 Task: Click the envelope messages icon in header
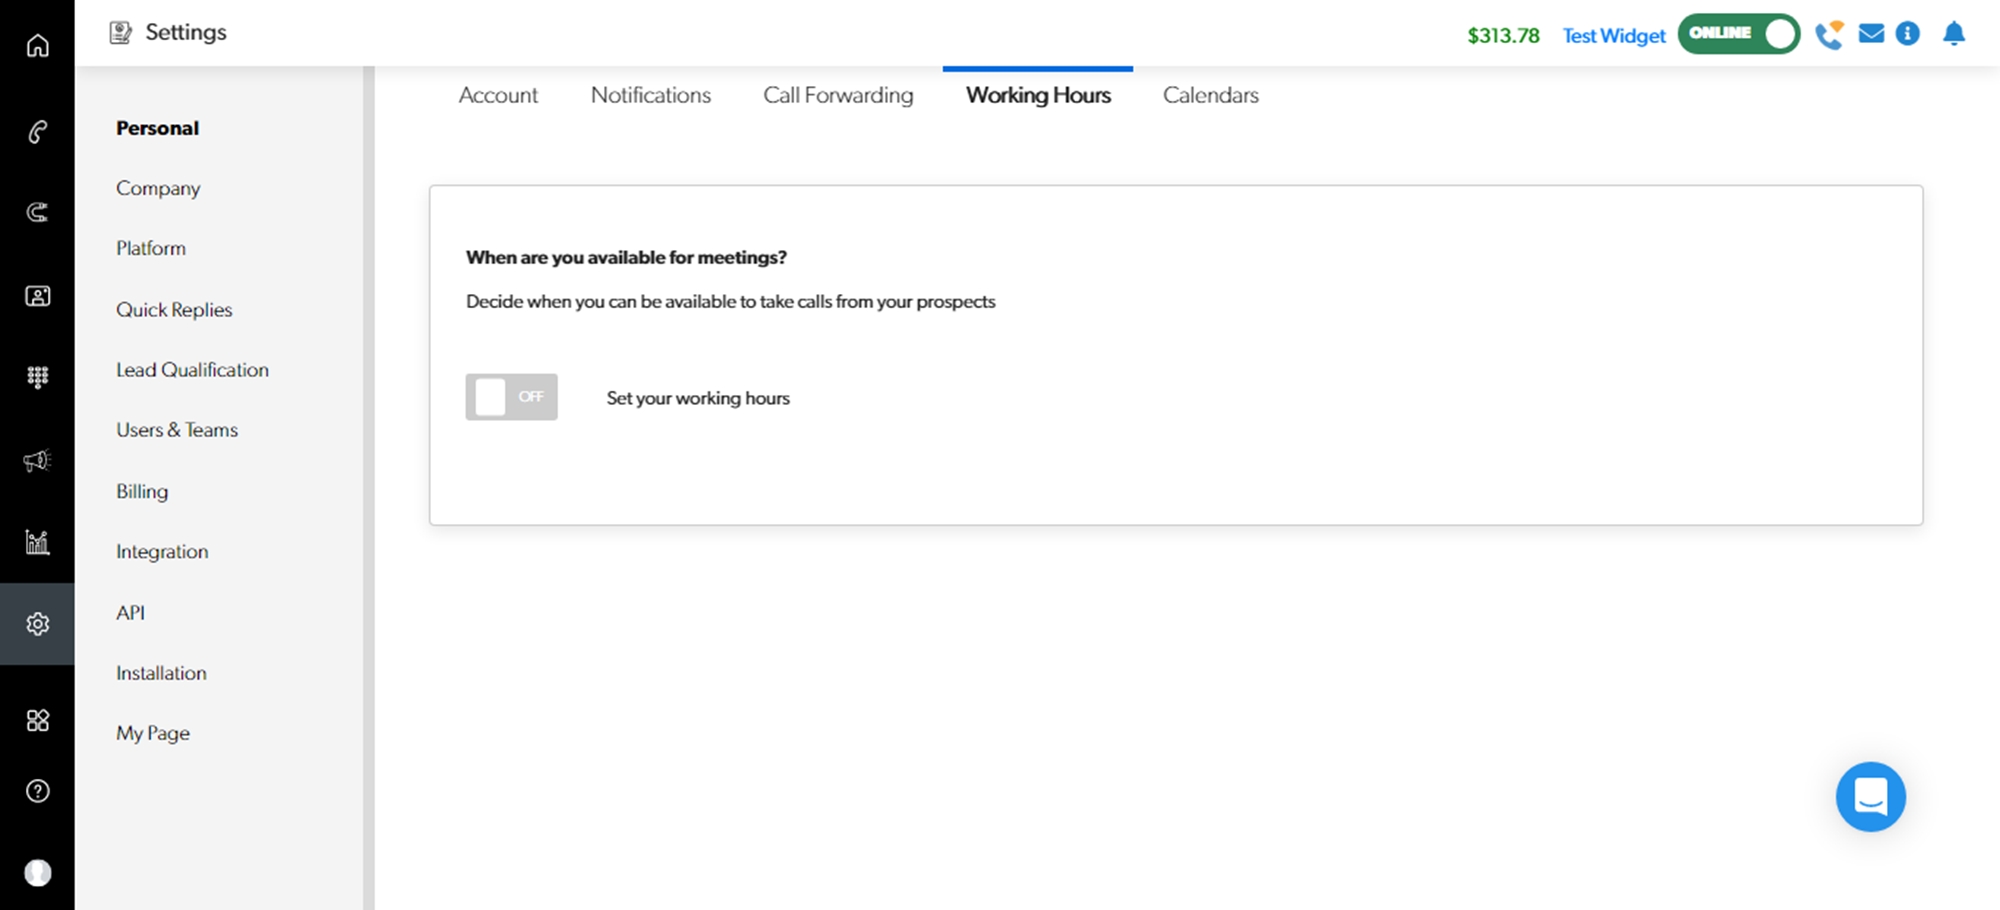pyautogui.click(x=1871, y=34)
